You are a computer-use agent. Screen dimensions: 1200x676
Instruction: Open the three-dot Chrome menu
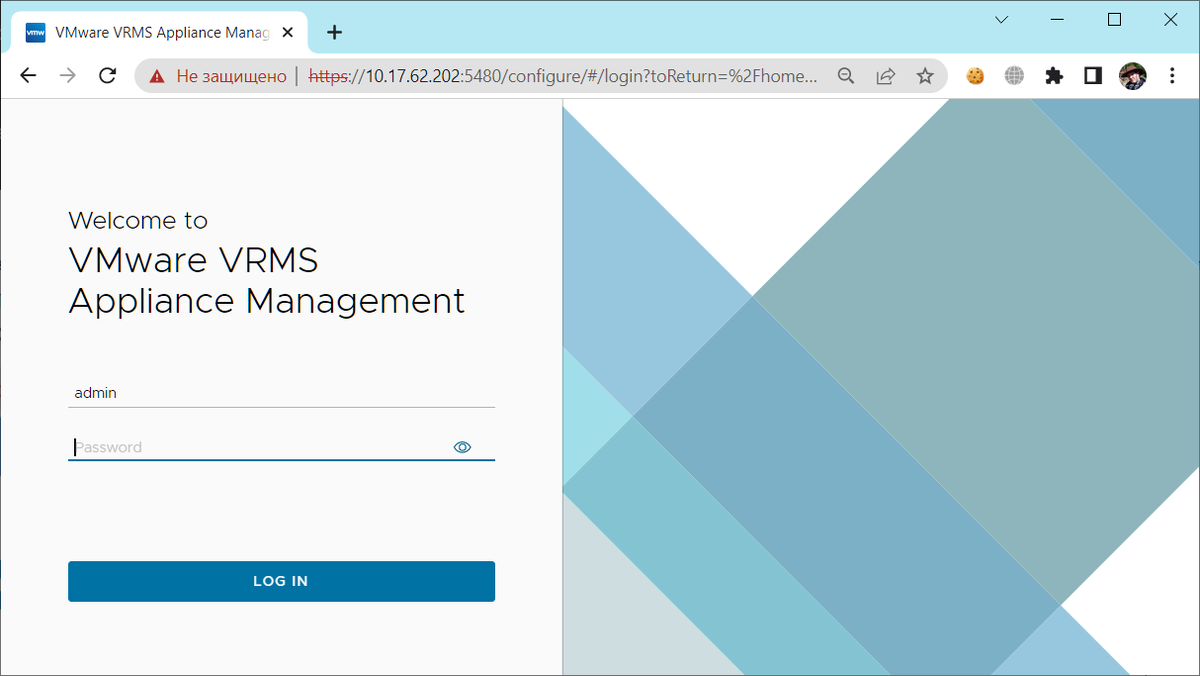(x=1171, y=75)
